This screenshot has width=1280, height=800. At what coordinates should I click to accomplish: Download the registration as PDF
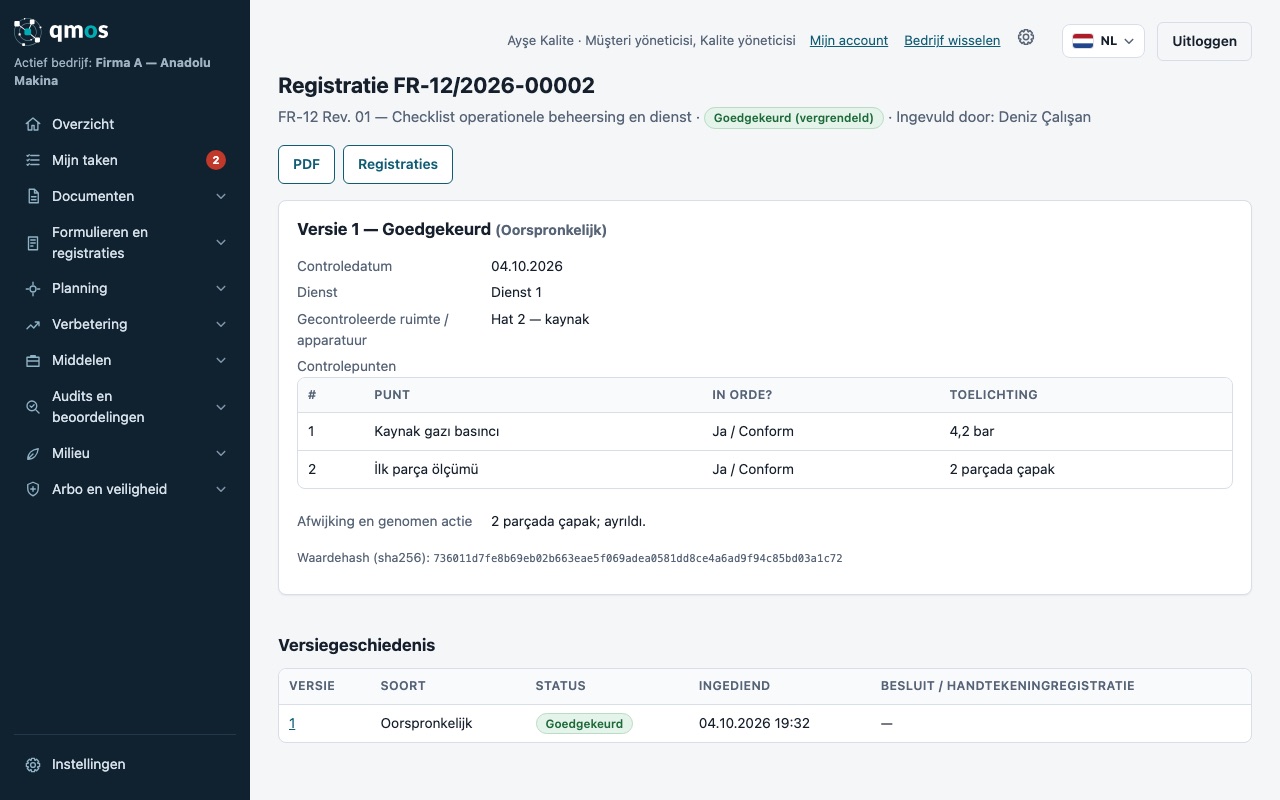[x=306, y=164]
